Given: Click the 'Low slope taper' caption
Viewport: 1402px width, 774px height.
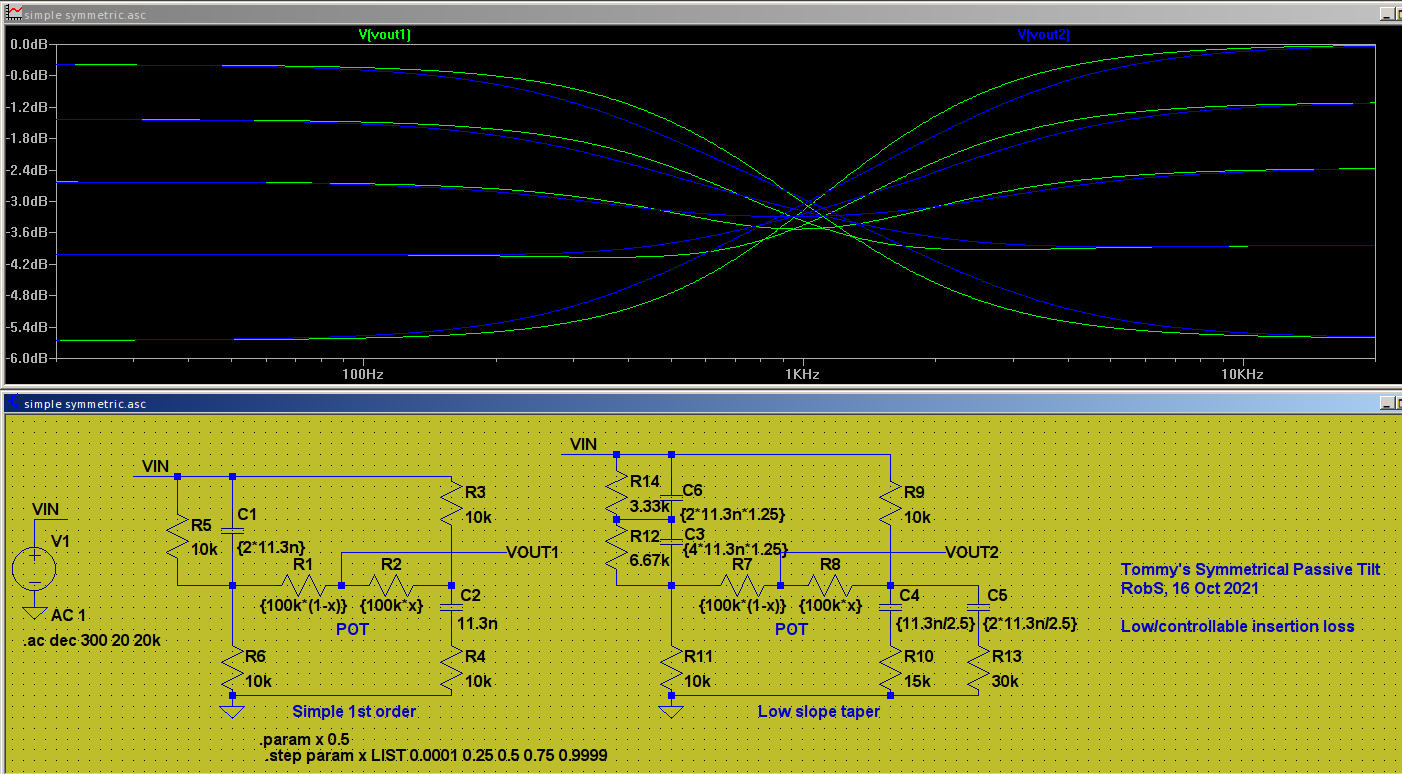Looking at the screenshot, I should (x=819, y=711).
